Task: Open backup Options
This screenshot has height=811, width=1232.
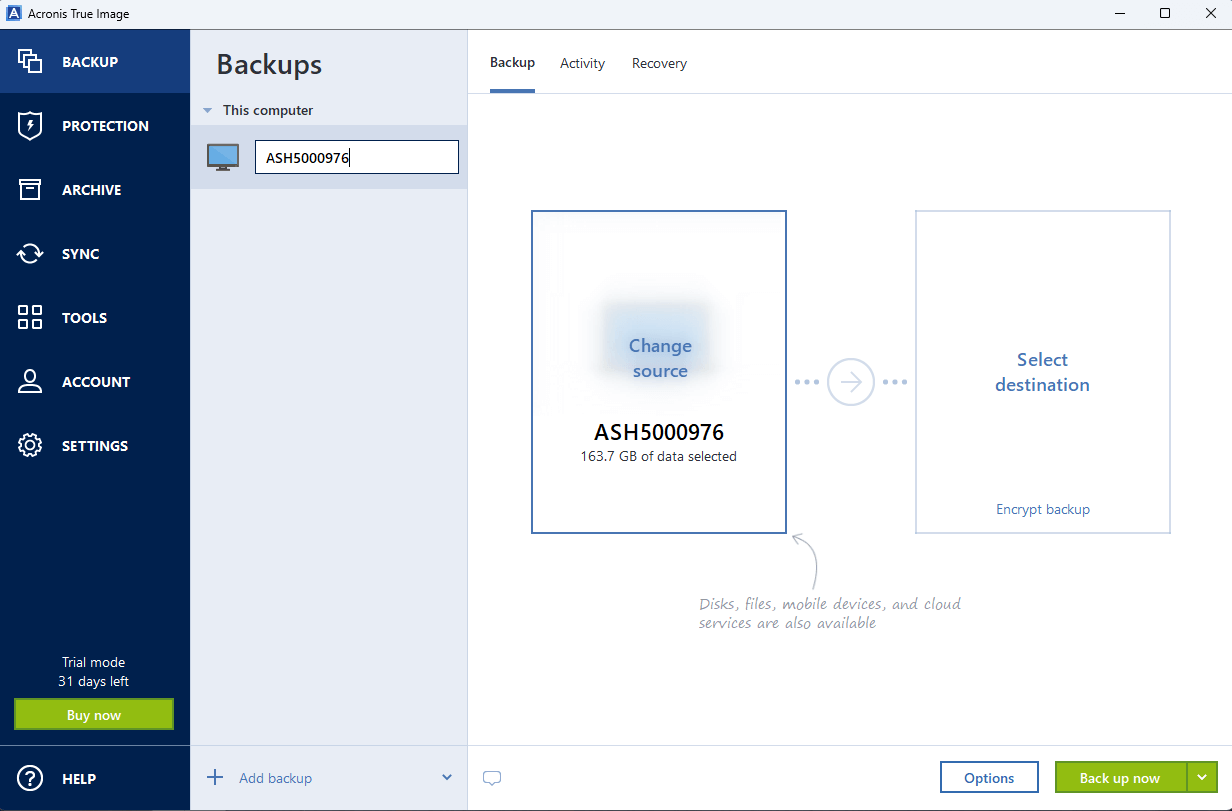Action: 989,777
